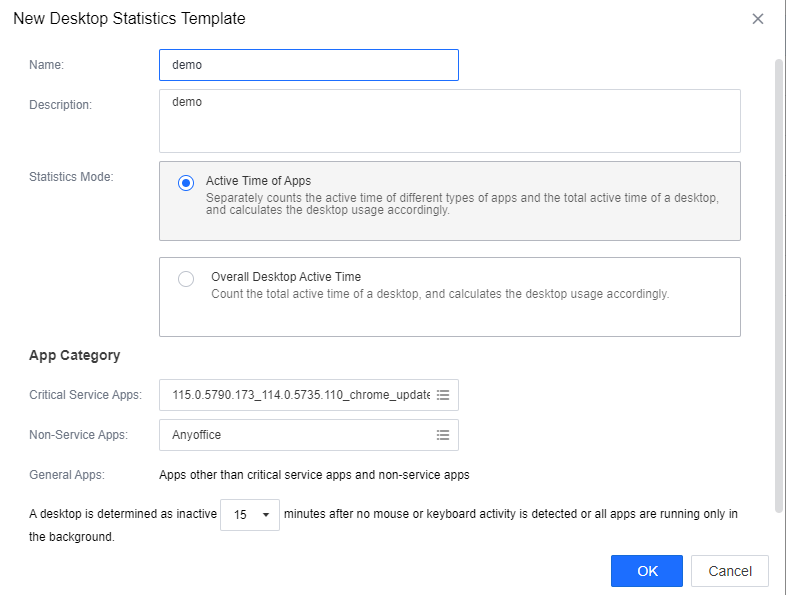Click the Active Time of Apps description text
Viewport: 786px width, 595px height.
click(x=462, y=204)
